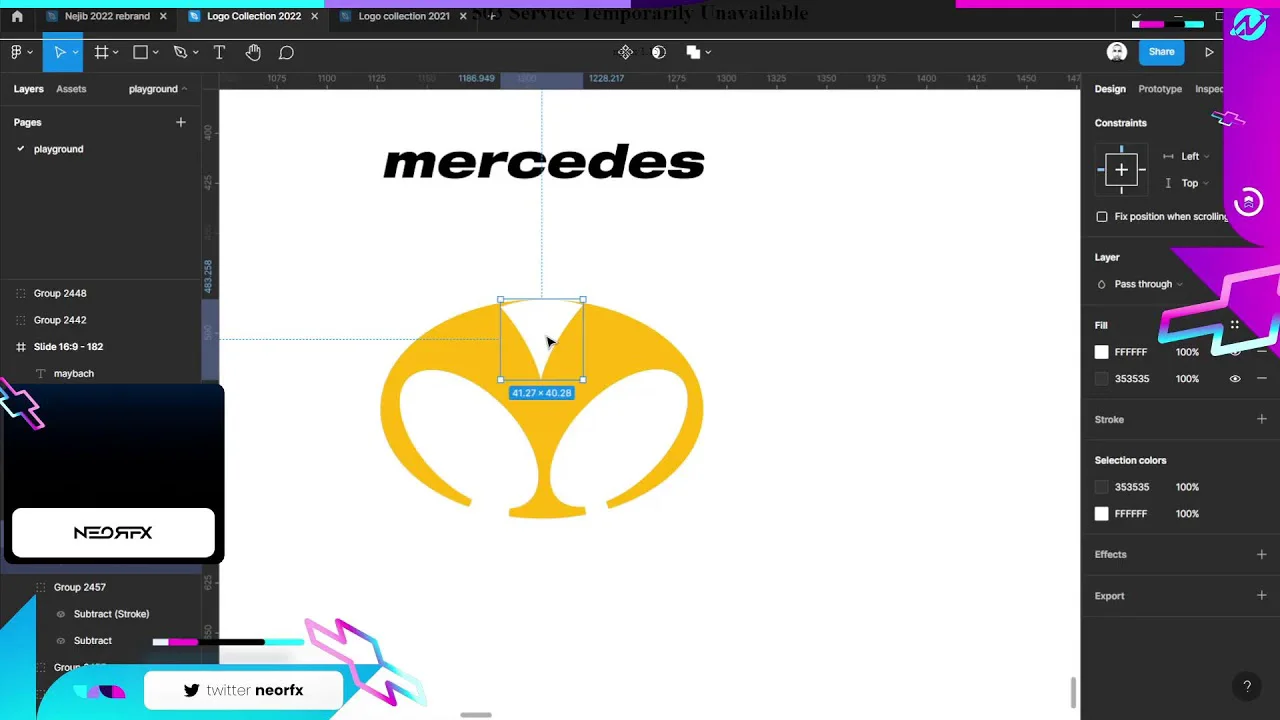
Task: Select the Subtract (Stroke) layer
Action: (x=111, y=614)
